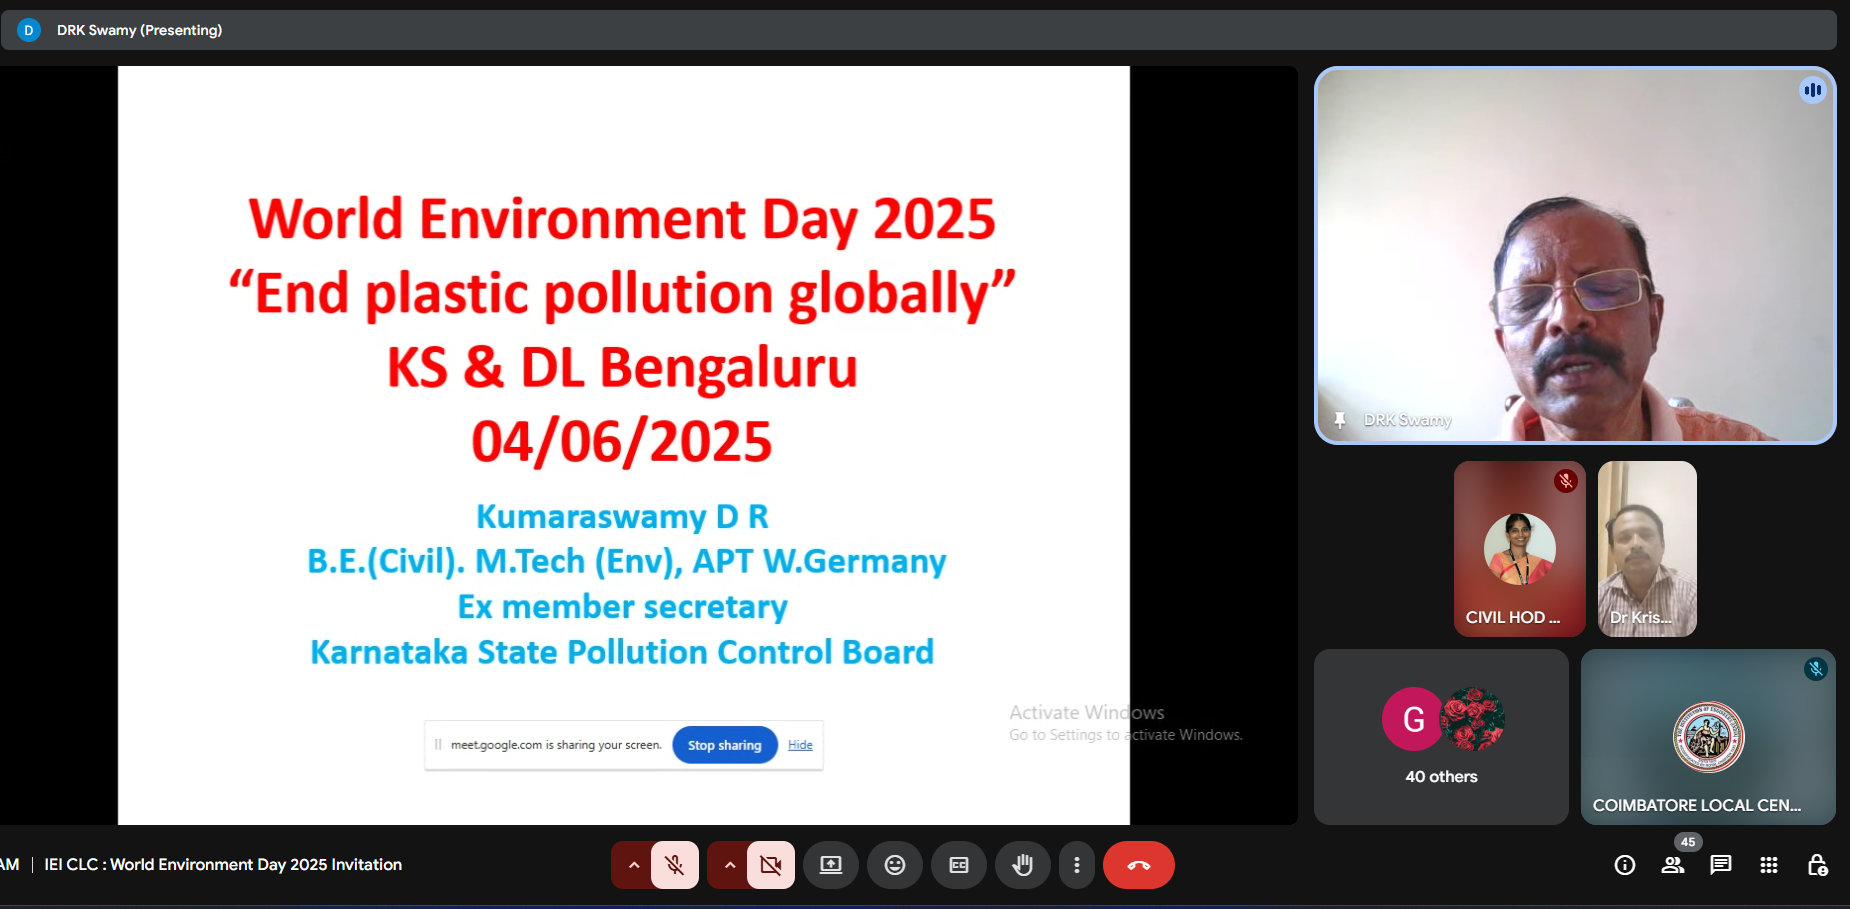Open meeting details info icon
The image size is (1850, 909).
pos(1625,865)
